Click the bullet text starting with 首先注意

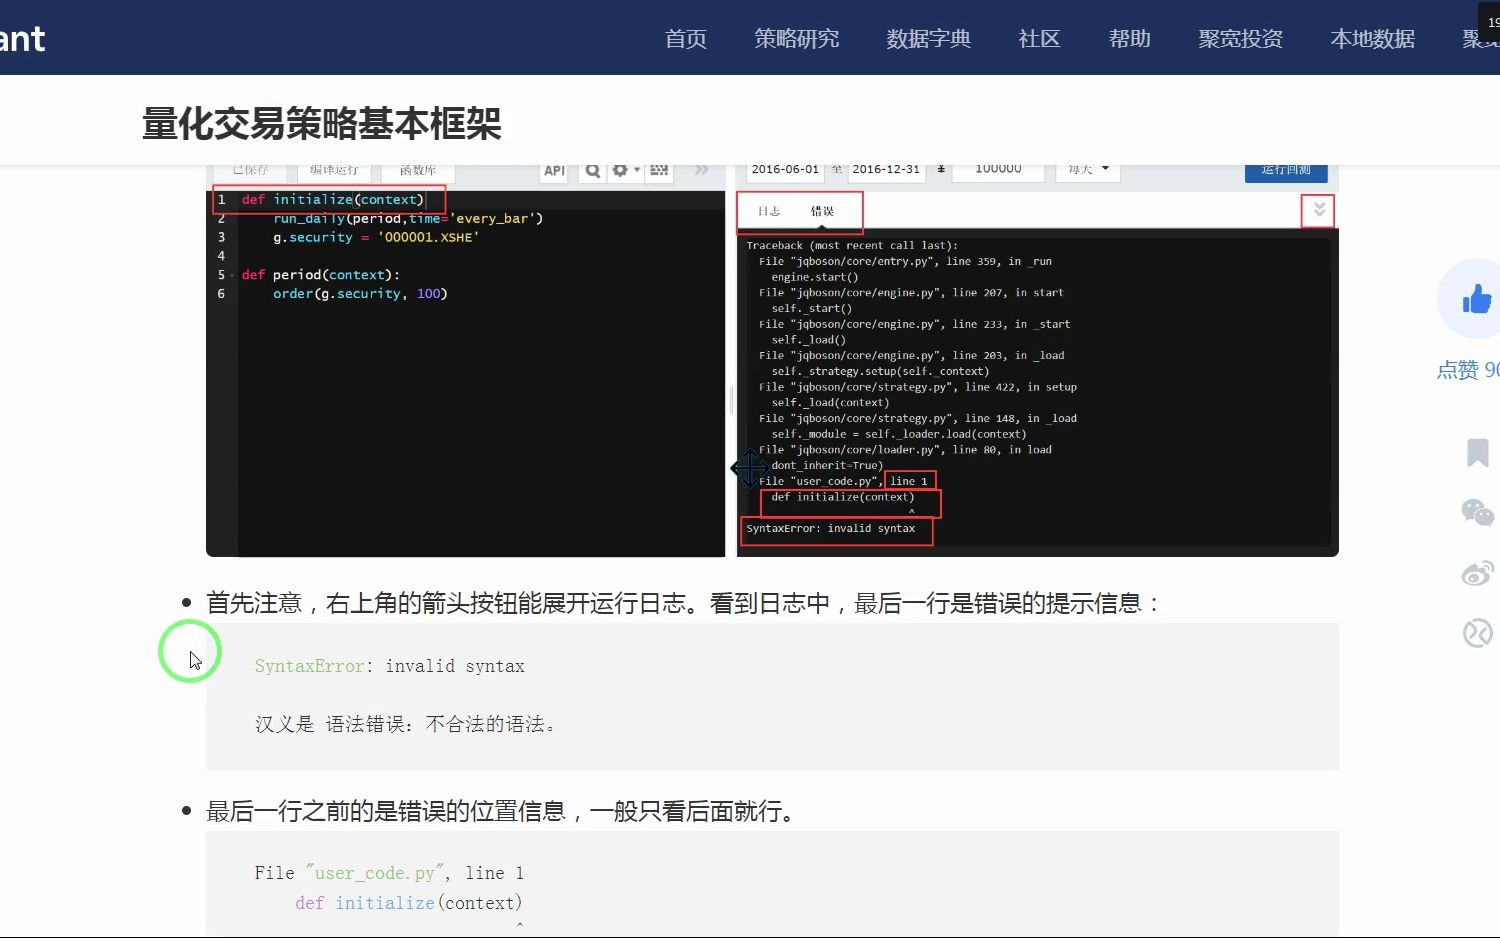[684, 603]
